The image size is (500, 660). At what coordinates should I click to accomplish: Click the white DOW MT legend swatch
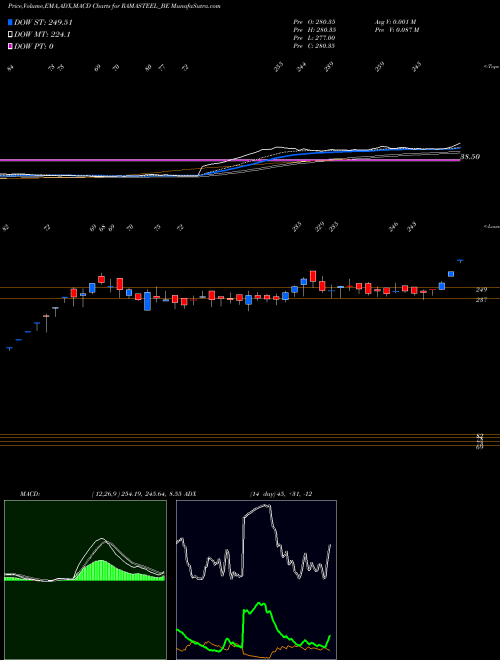point(10,35)
